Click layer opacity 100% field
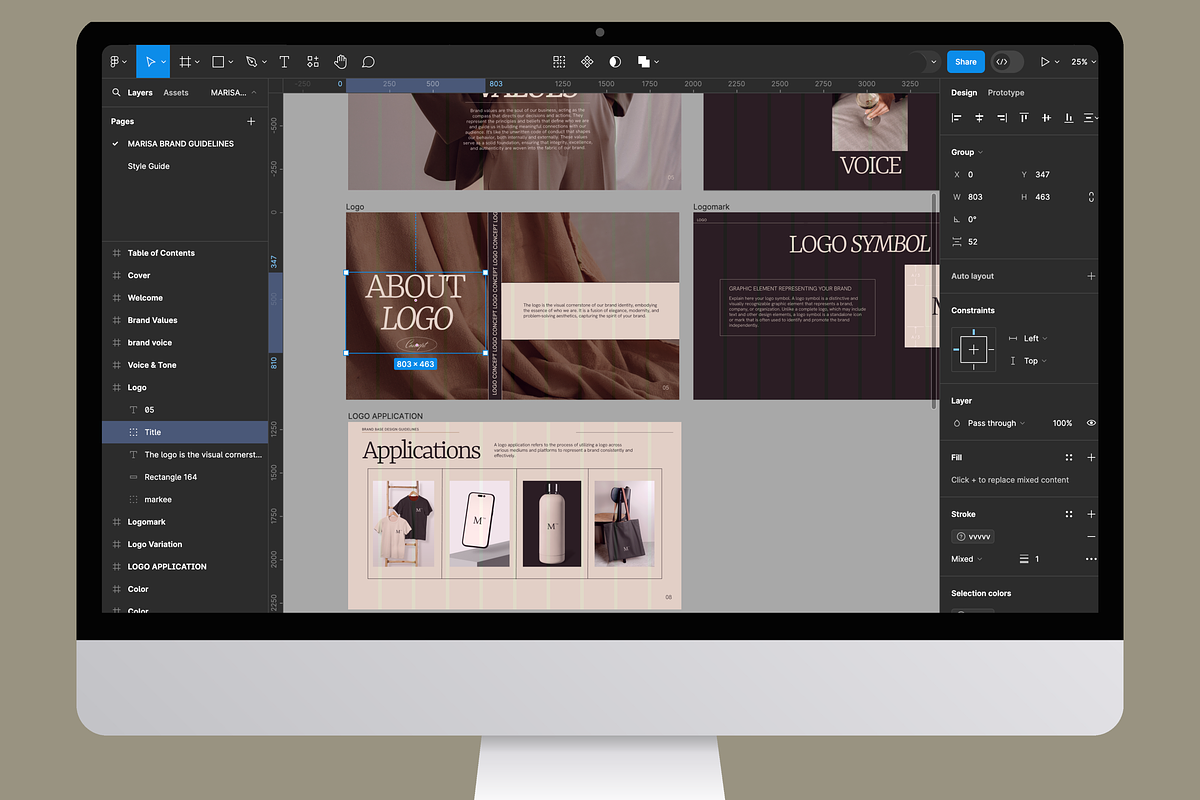 (1062, 423)
